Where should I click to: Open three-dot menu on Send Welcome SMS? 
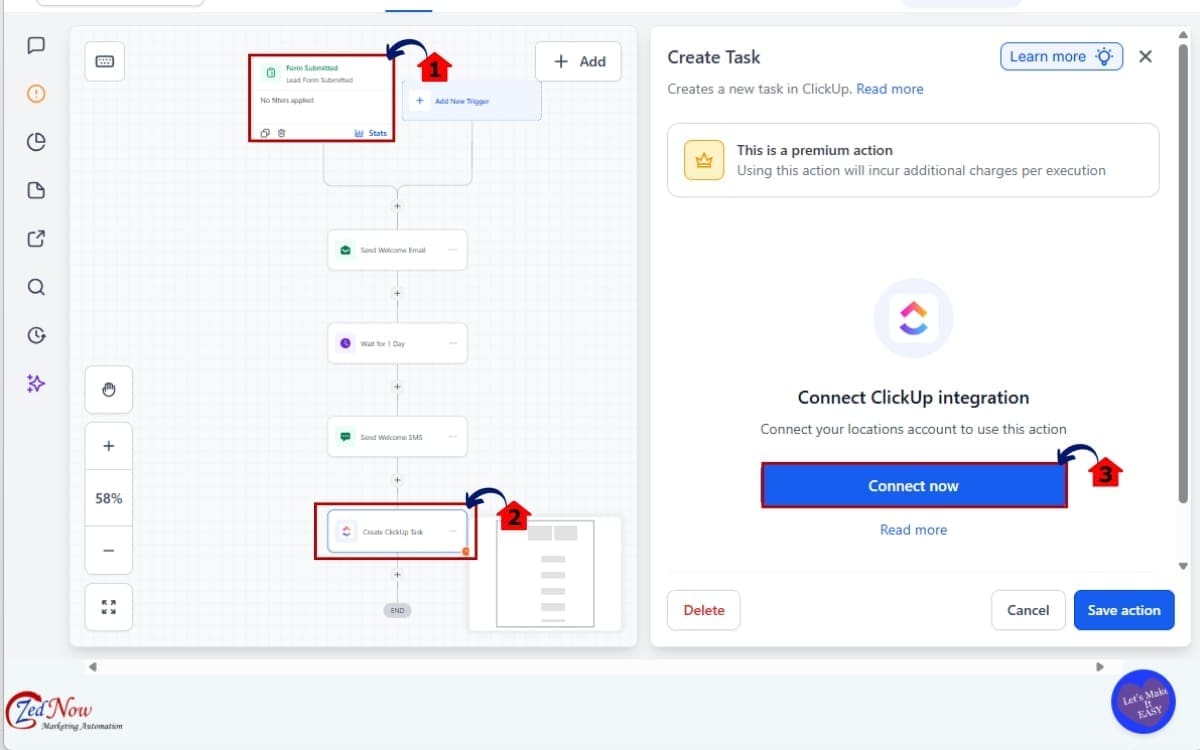pyautogui.click(x=452, y=437)
